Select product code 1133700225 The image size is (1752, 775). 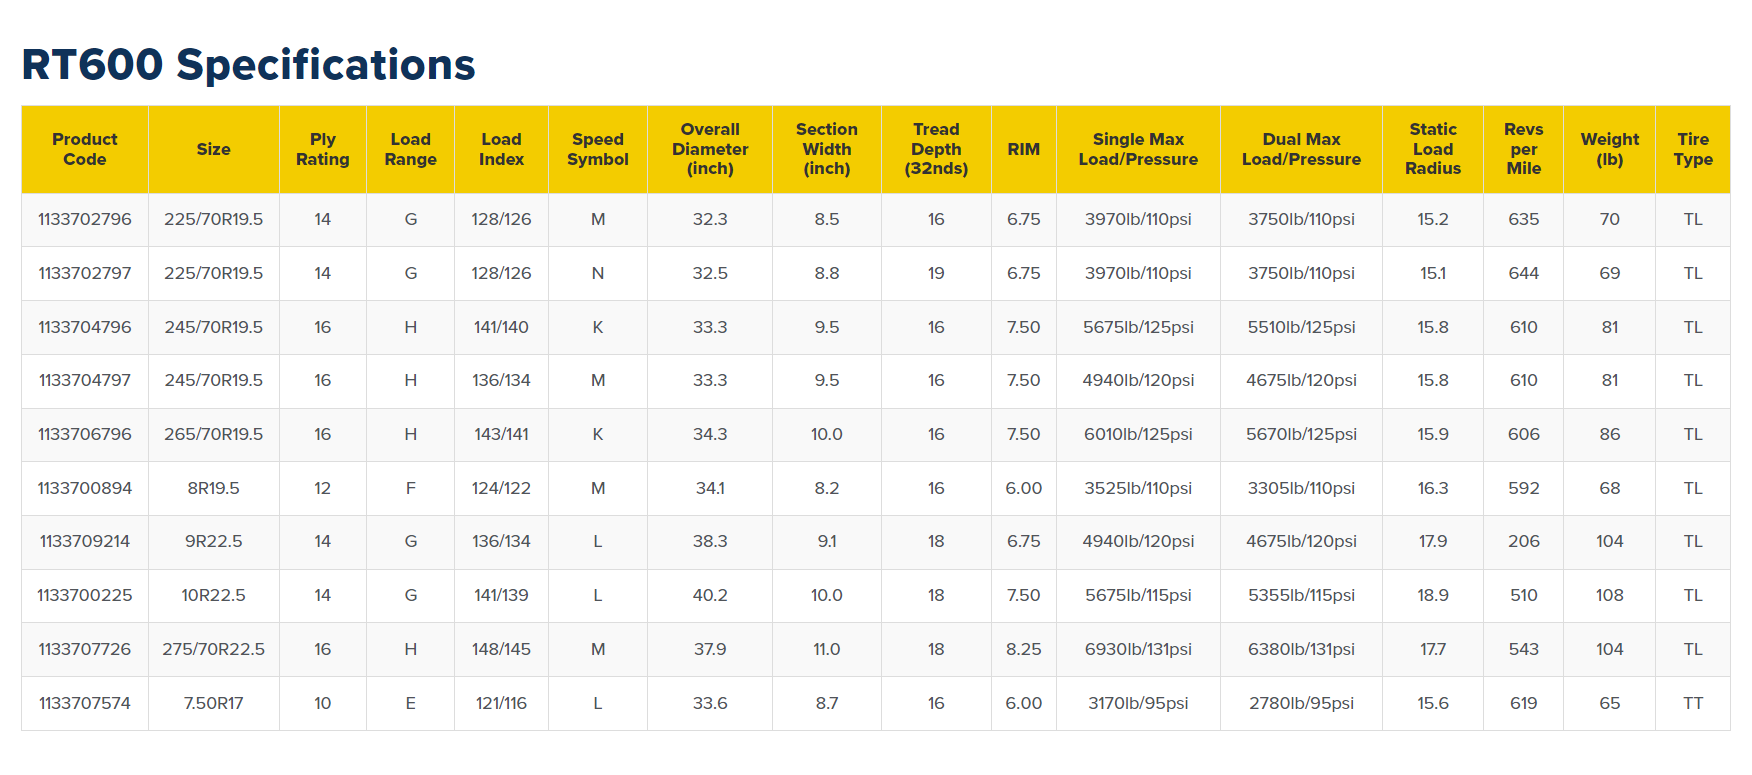85,595
